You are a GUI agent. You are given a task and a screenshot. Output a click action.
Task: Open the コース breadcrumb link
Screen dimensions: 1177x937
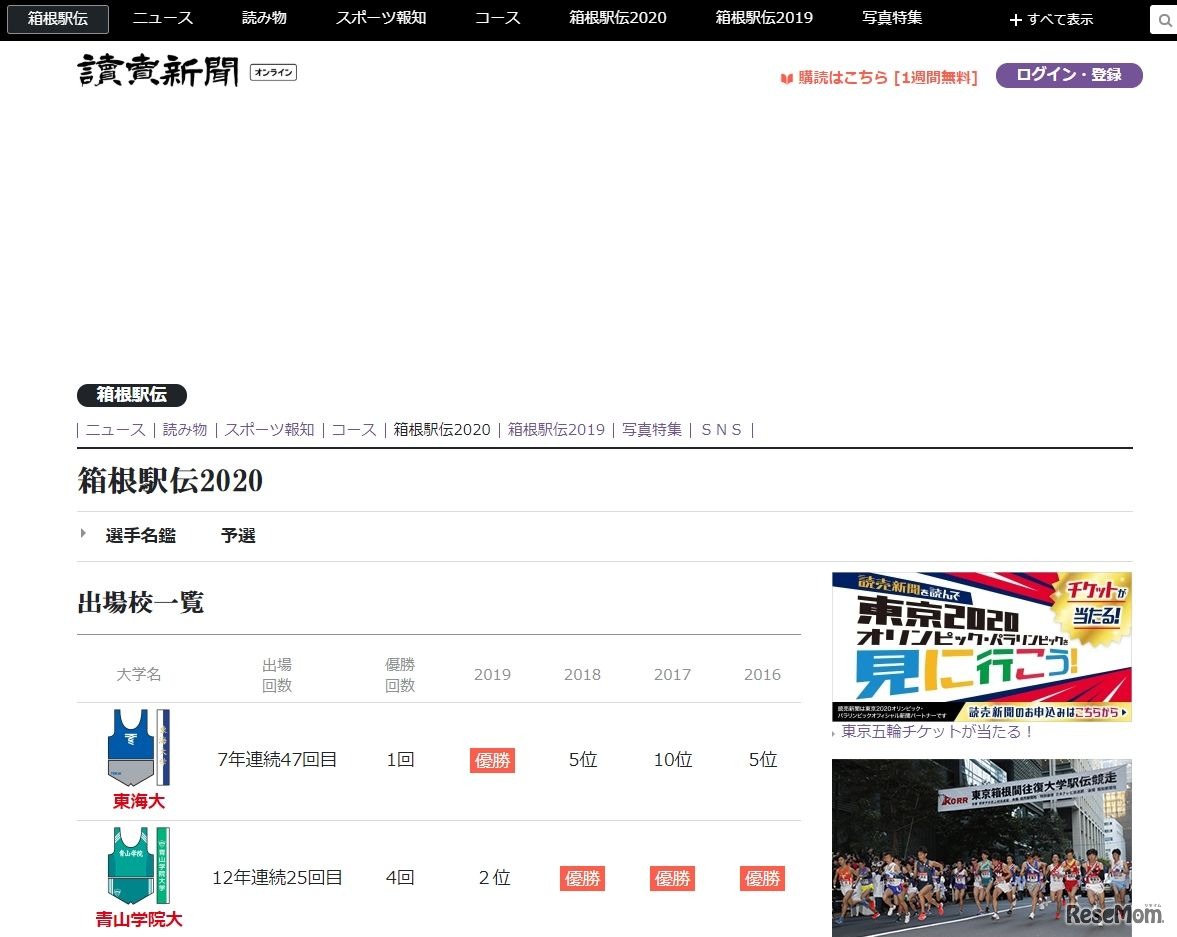[x=354, y=429]
